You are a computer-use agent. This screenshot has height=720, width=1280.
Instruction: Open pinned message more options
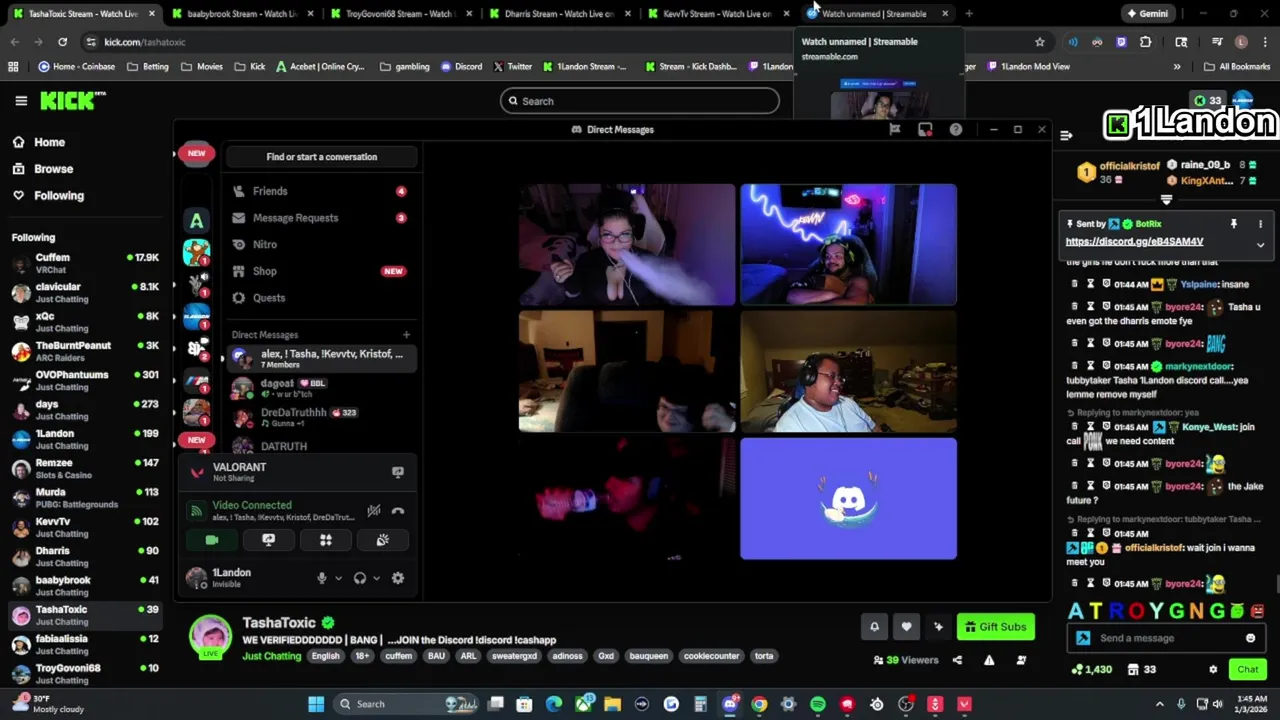[1260, 224]
